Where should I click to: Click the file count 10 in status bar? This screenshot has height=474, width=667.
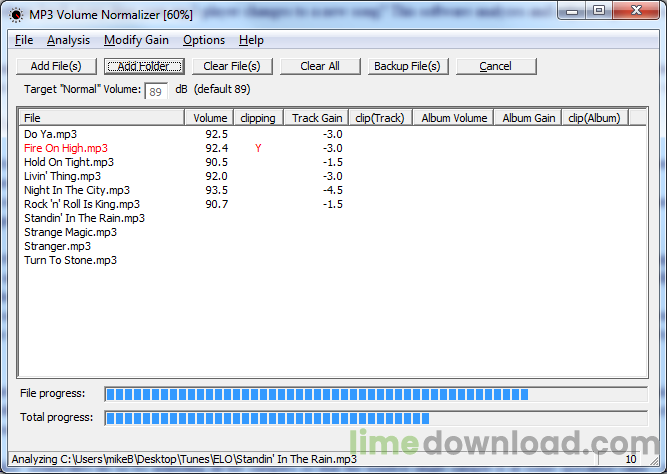(x=630, y=460)
